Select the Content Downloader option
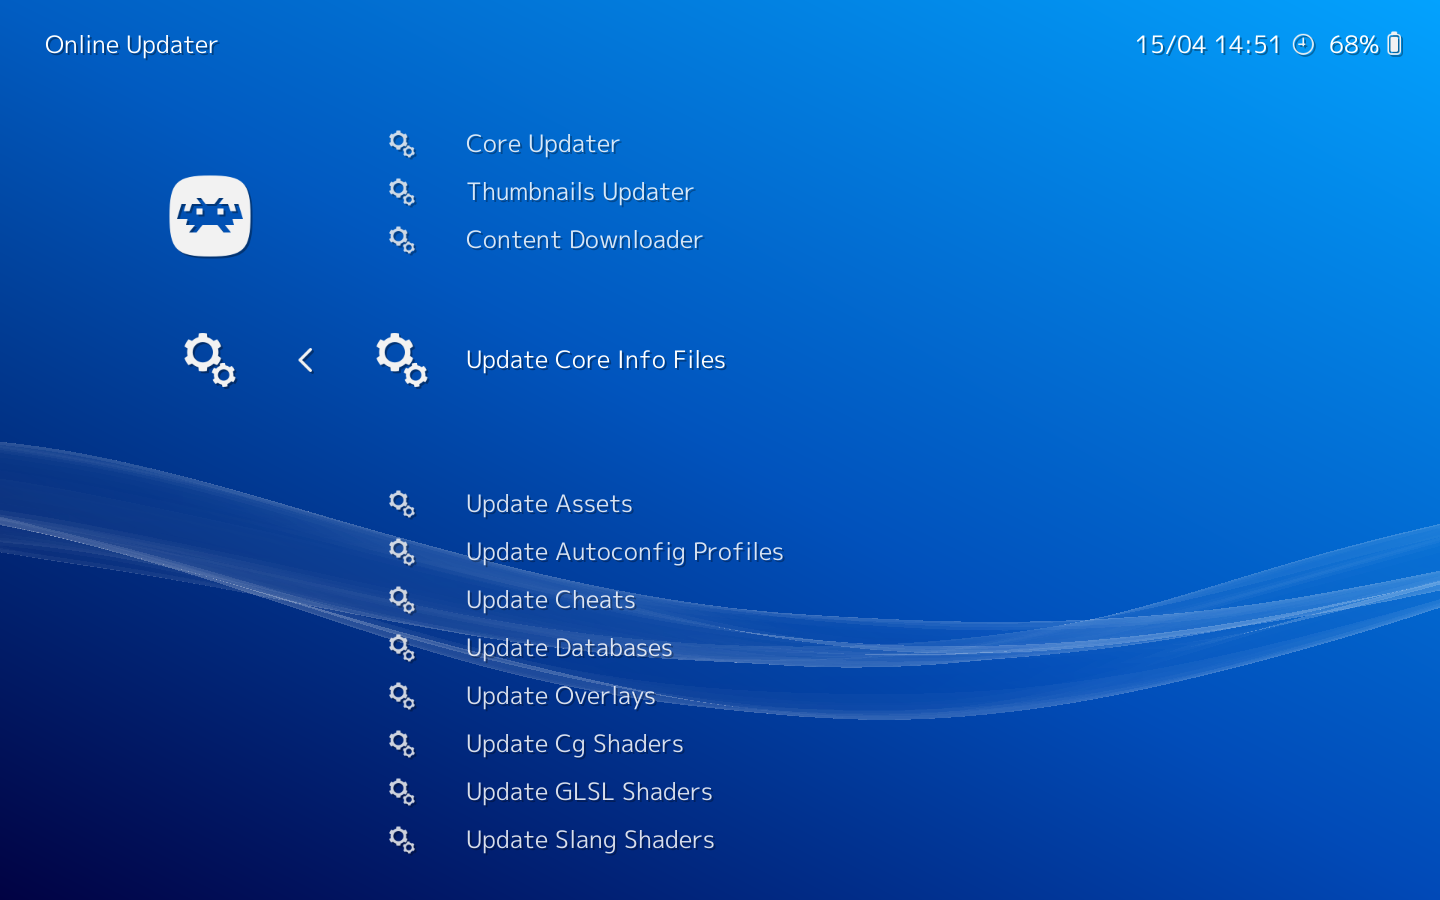Screen dimensions: 1440x900 584,240
